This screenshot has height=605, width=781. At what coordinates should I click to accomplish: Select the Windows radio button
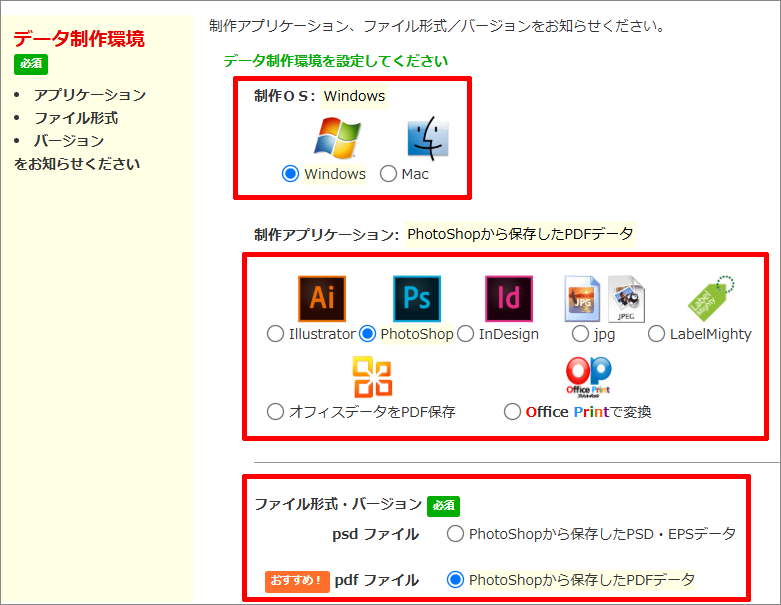290,174
